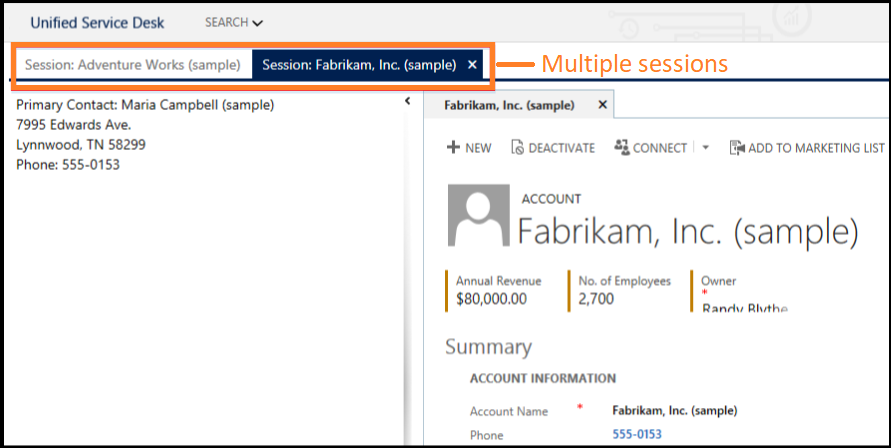This screenshot has width=891, height=448.
Task: Click the Primary Contact: Maria Campbell text
Action: tap(145, 105)
